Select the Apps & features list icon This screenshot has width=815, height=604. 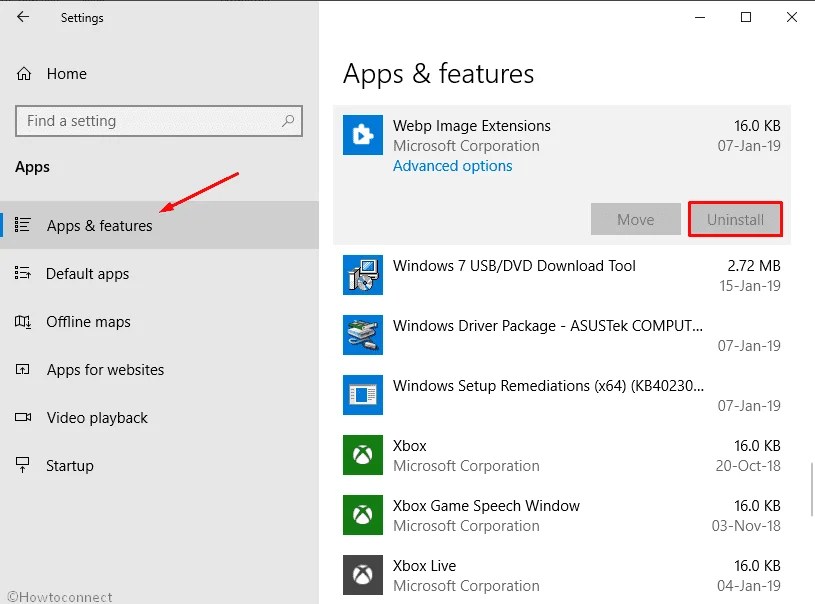point(22,225)
